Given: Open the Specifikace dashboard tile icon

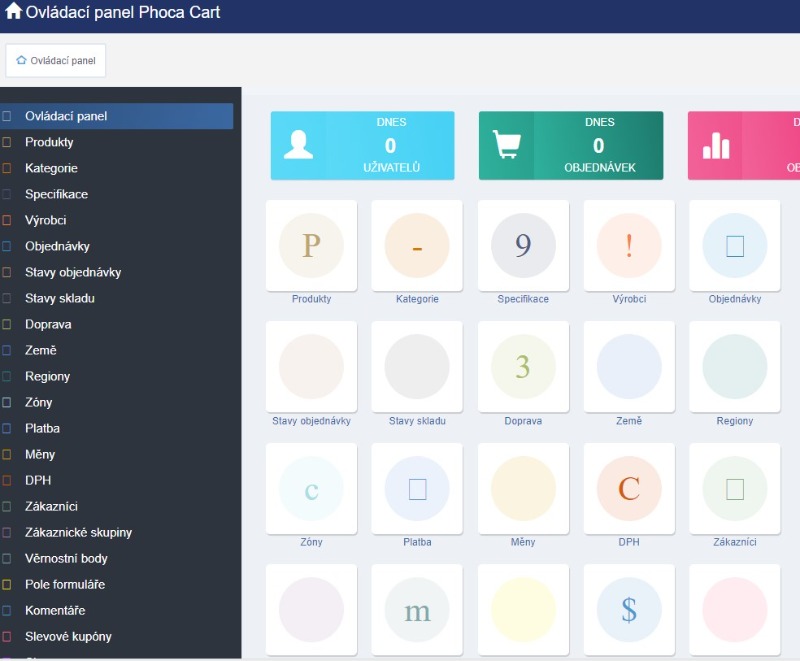Looking at the screenshot, I should [523, 245].
